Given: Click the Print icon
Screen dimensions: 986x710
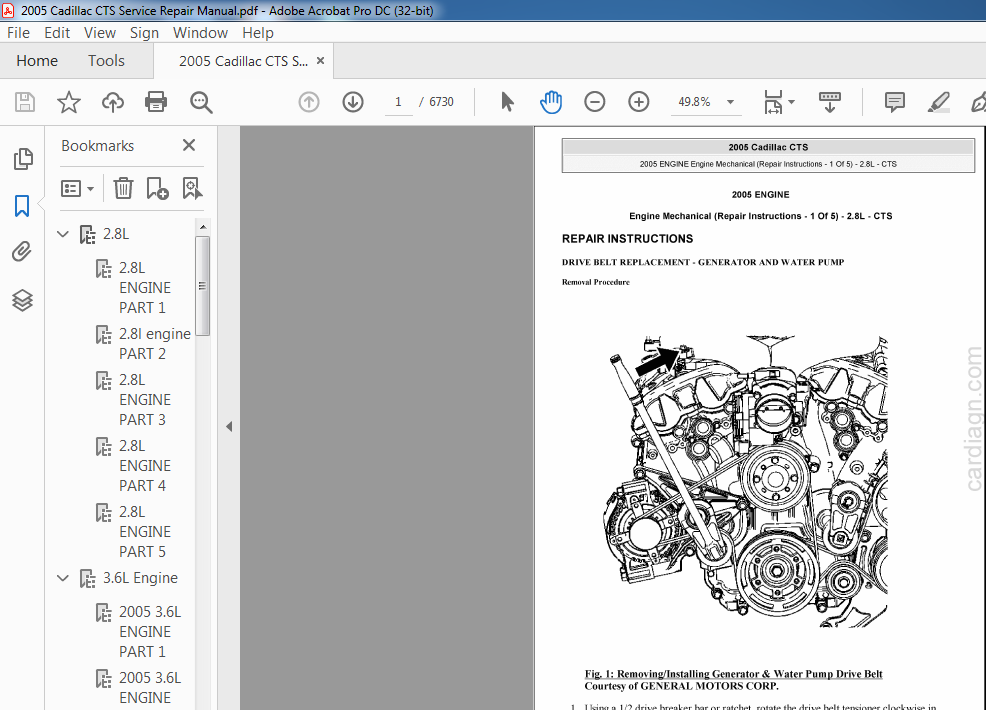Looking at the screenshot, I should [156, 102].
